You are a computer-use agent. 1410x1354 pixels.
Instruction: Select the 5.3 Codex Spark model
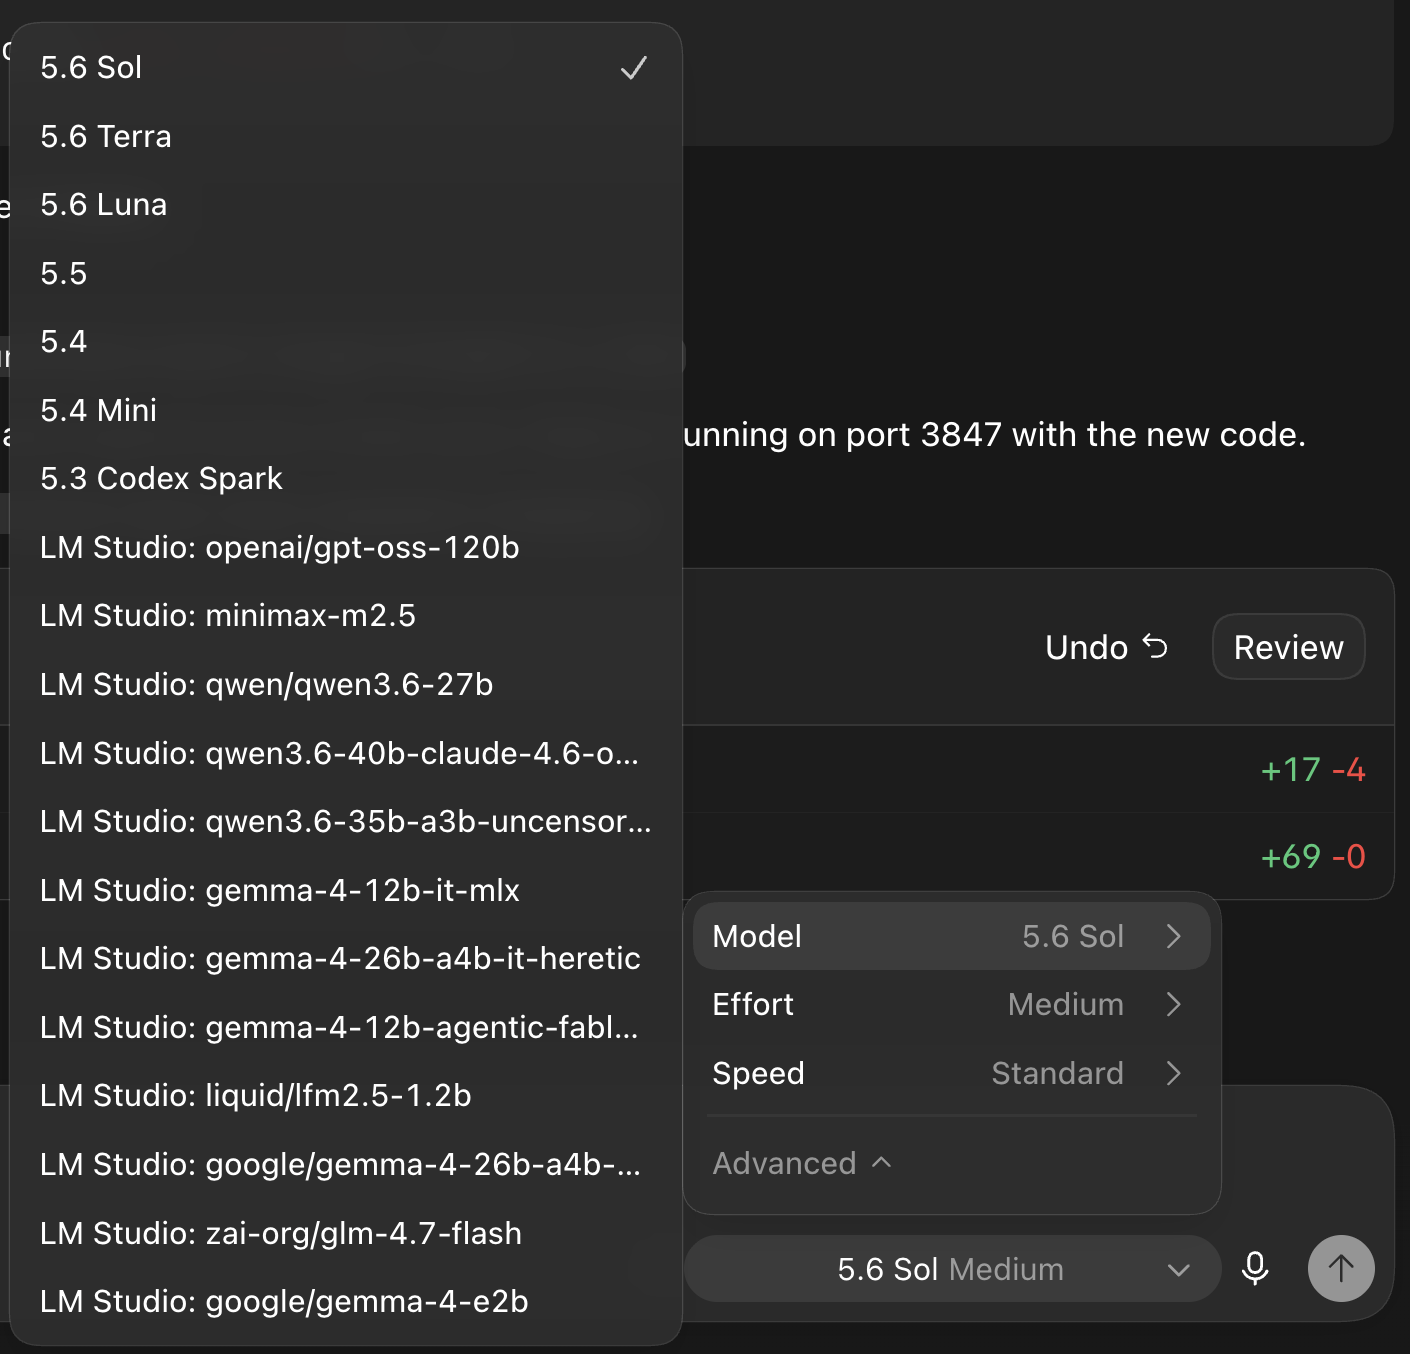click(345, 479)
